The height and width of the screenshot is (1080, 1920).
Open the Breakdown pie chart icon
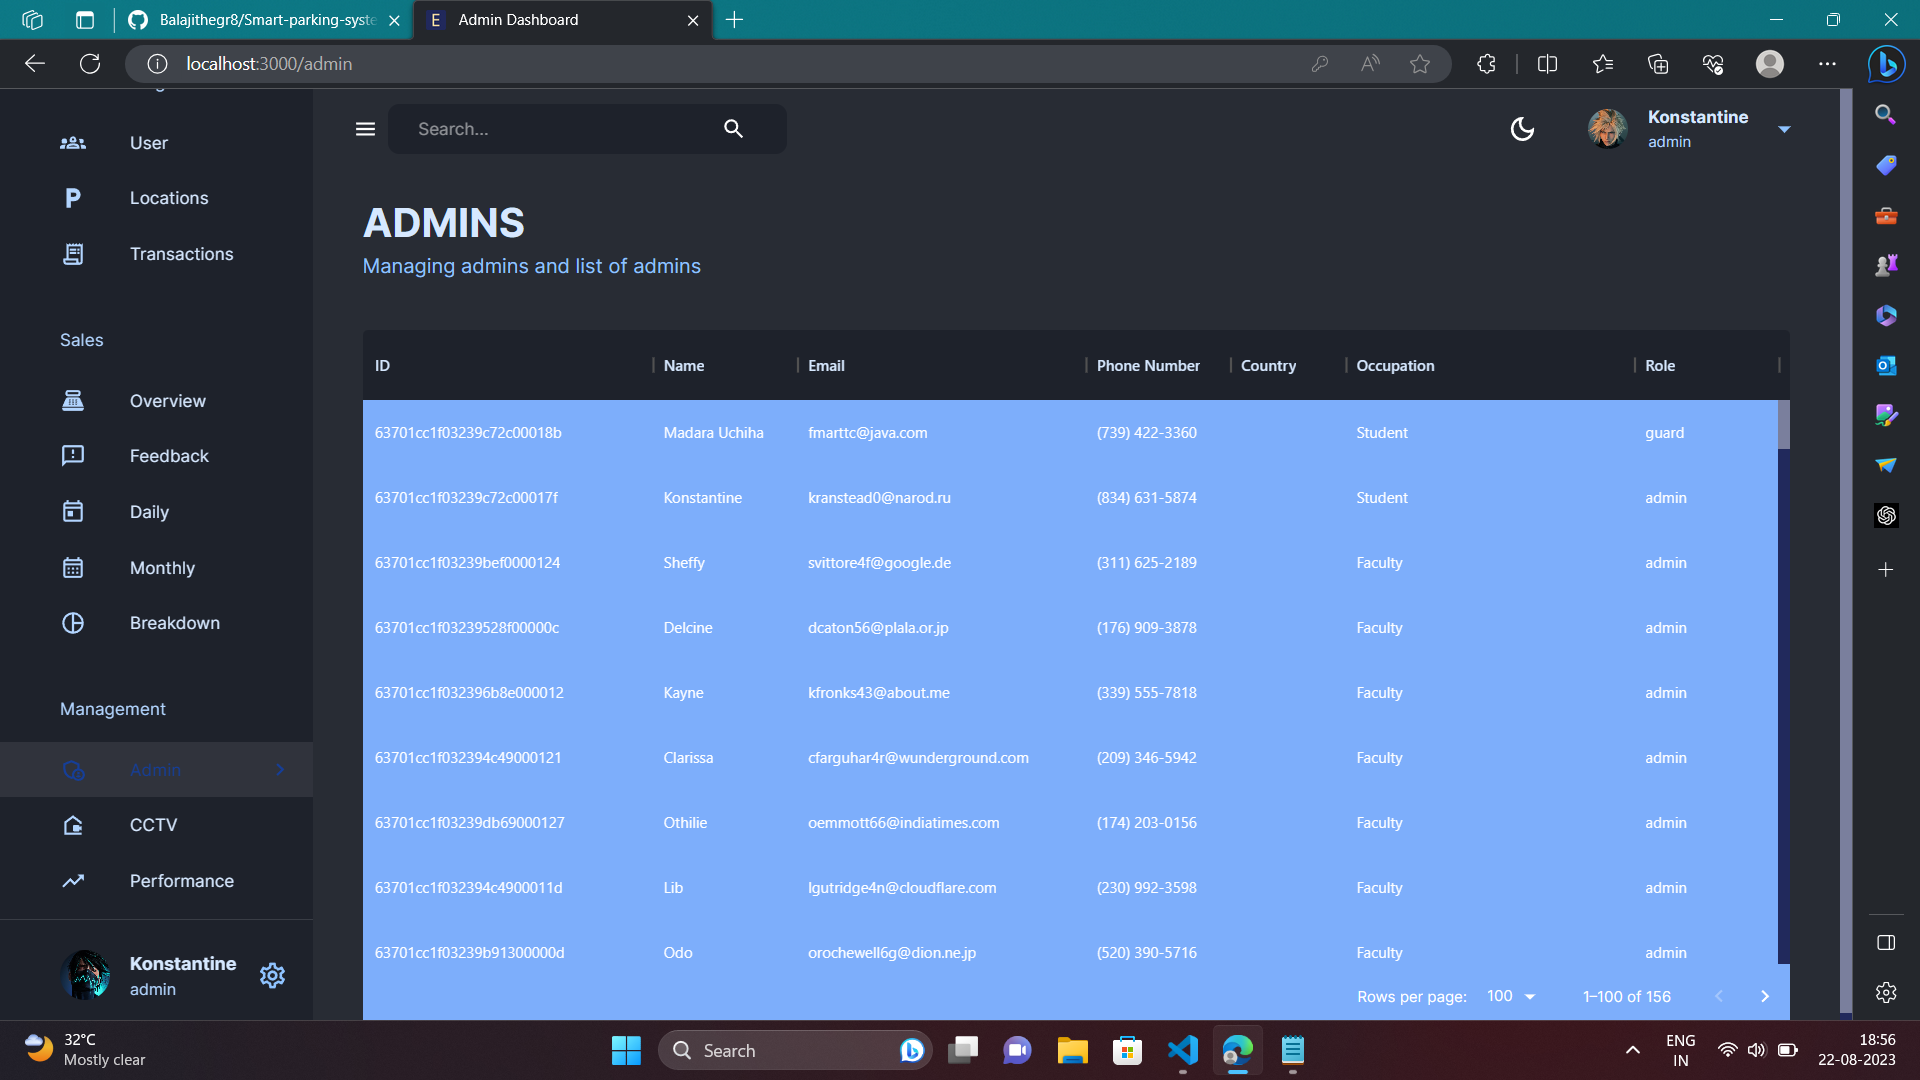pyautogui.click(x=73, y=623)
